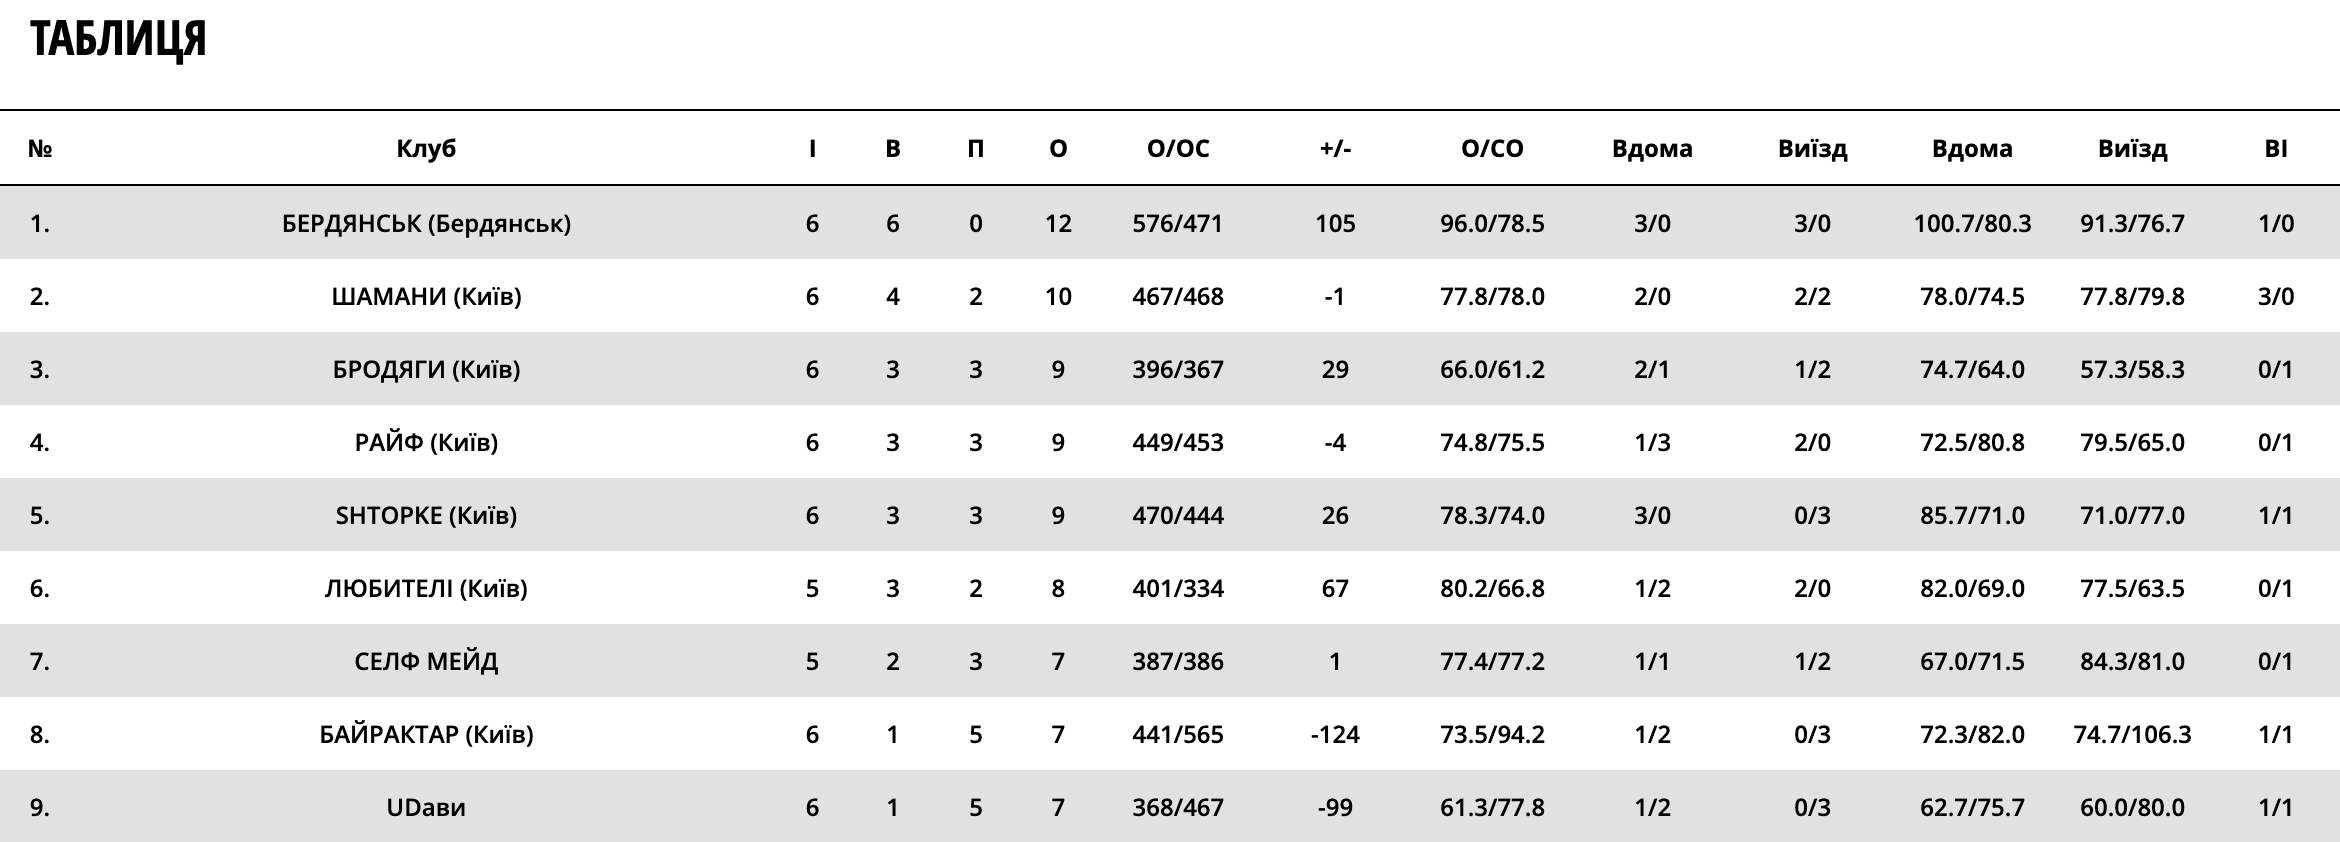Screen dimensions: 2340x842
Task: Open the БЕРДЯНСЬК (Бердянськ) club link
Action: tap(426, 223)
